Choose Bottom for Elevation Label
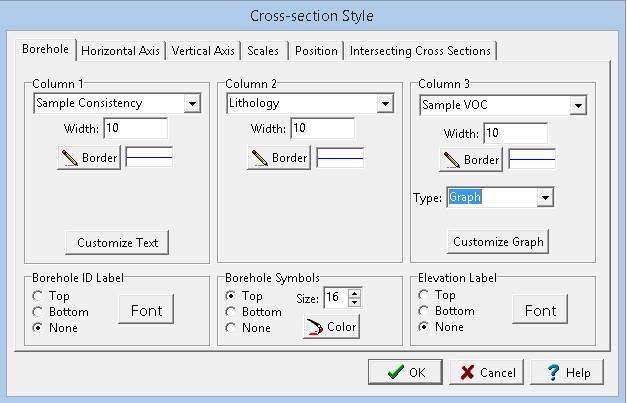627x403 pixels. tap(424, 311)
